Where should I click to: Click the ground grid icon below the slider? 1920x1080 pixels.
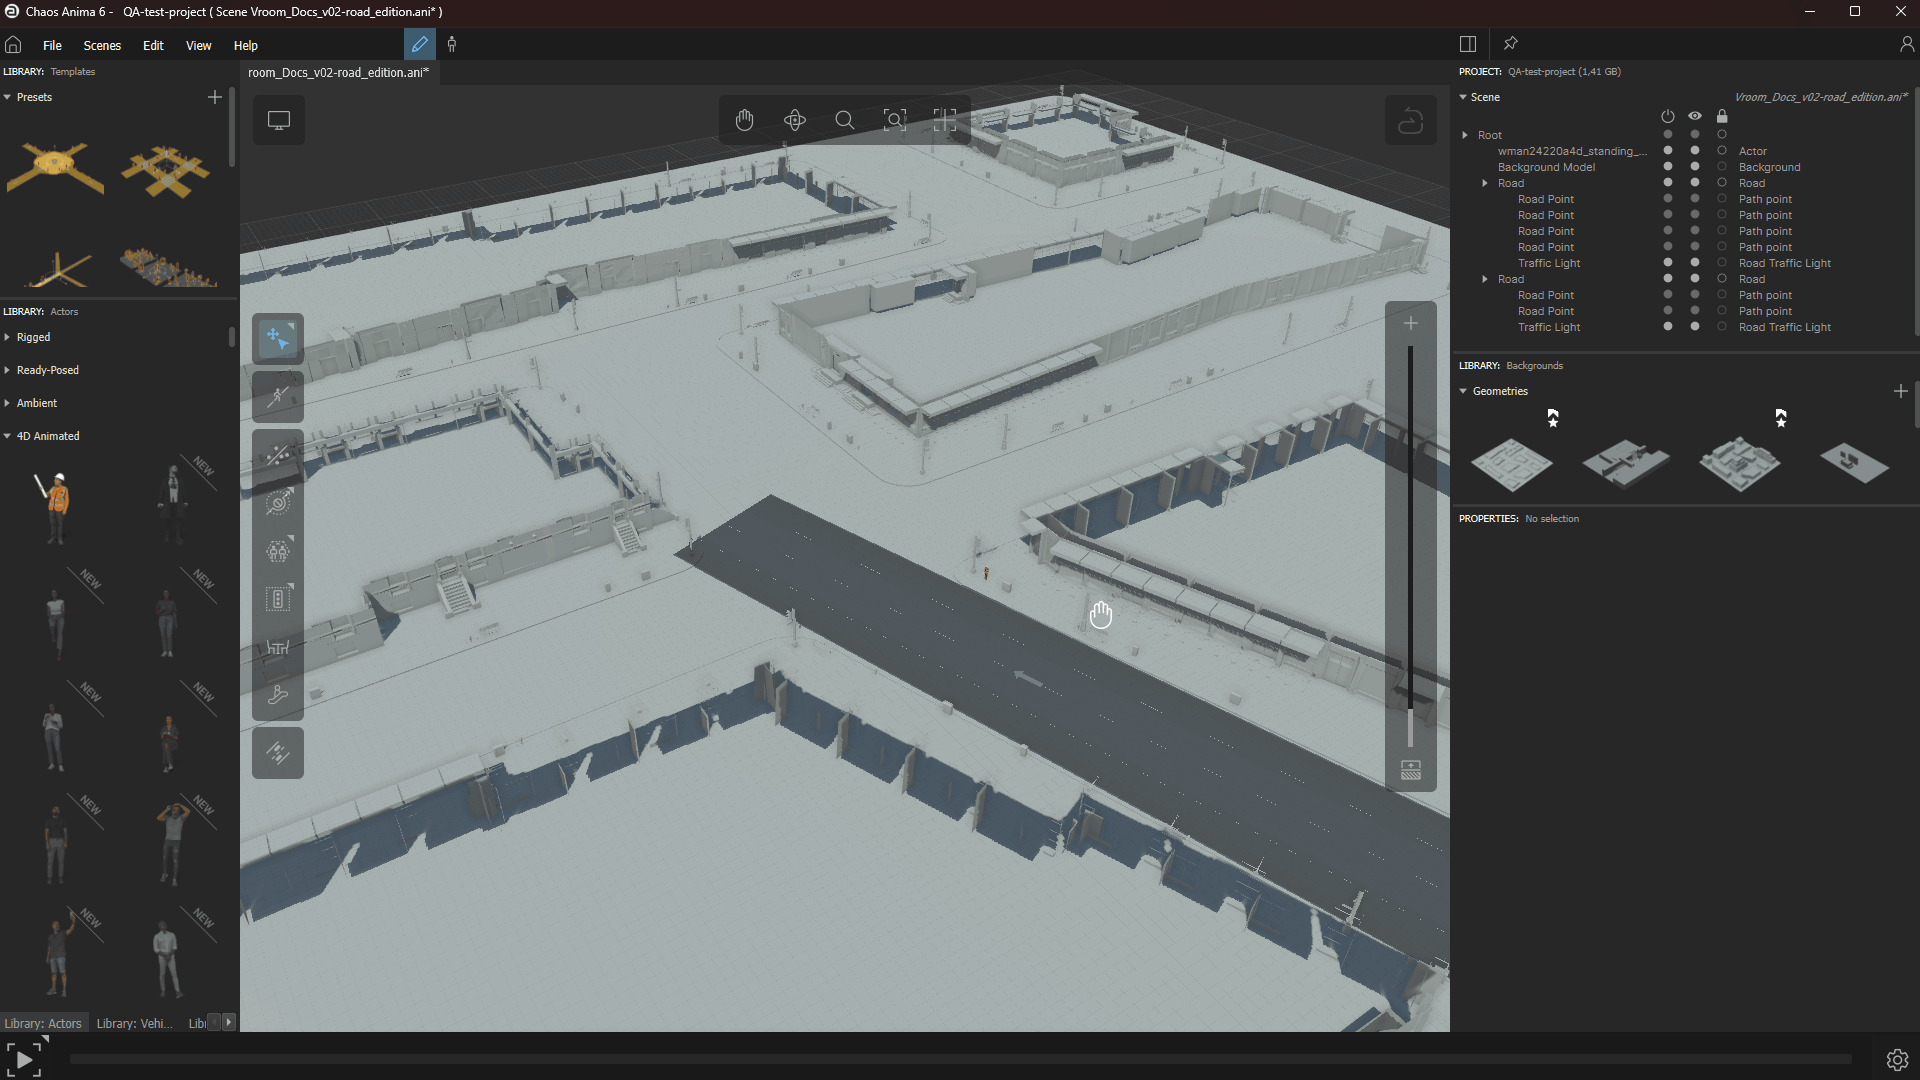click(x=1411, y=770)
